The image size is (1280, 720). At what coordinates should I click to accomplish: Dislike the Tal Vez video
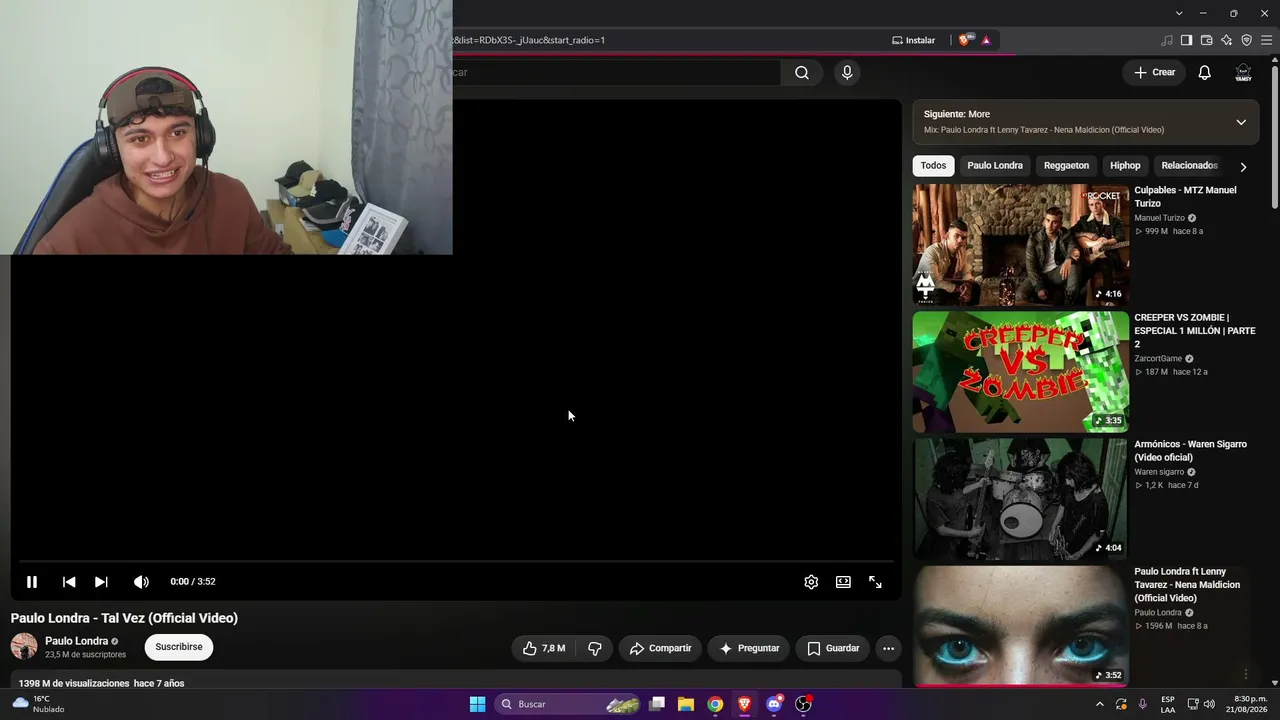595,648
